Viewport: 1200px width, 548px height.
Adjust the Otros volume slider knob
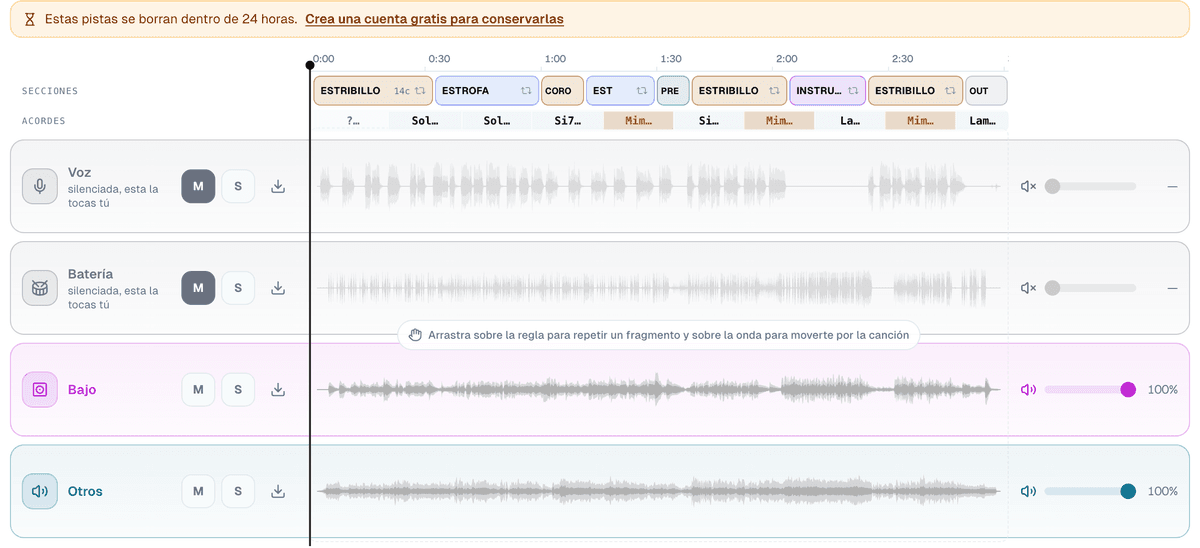[x=1128, y=491]
